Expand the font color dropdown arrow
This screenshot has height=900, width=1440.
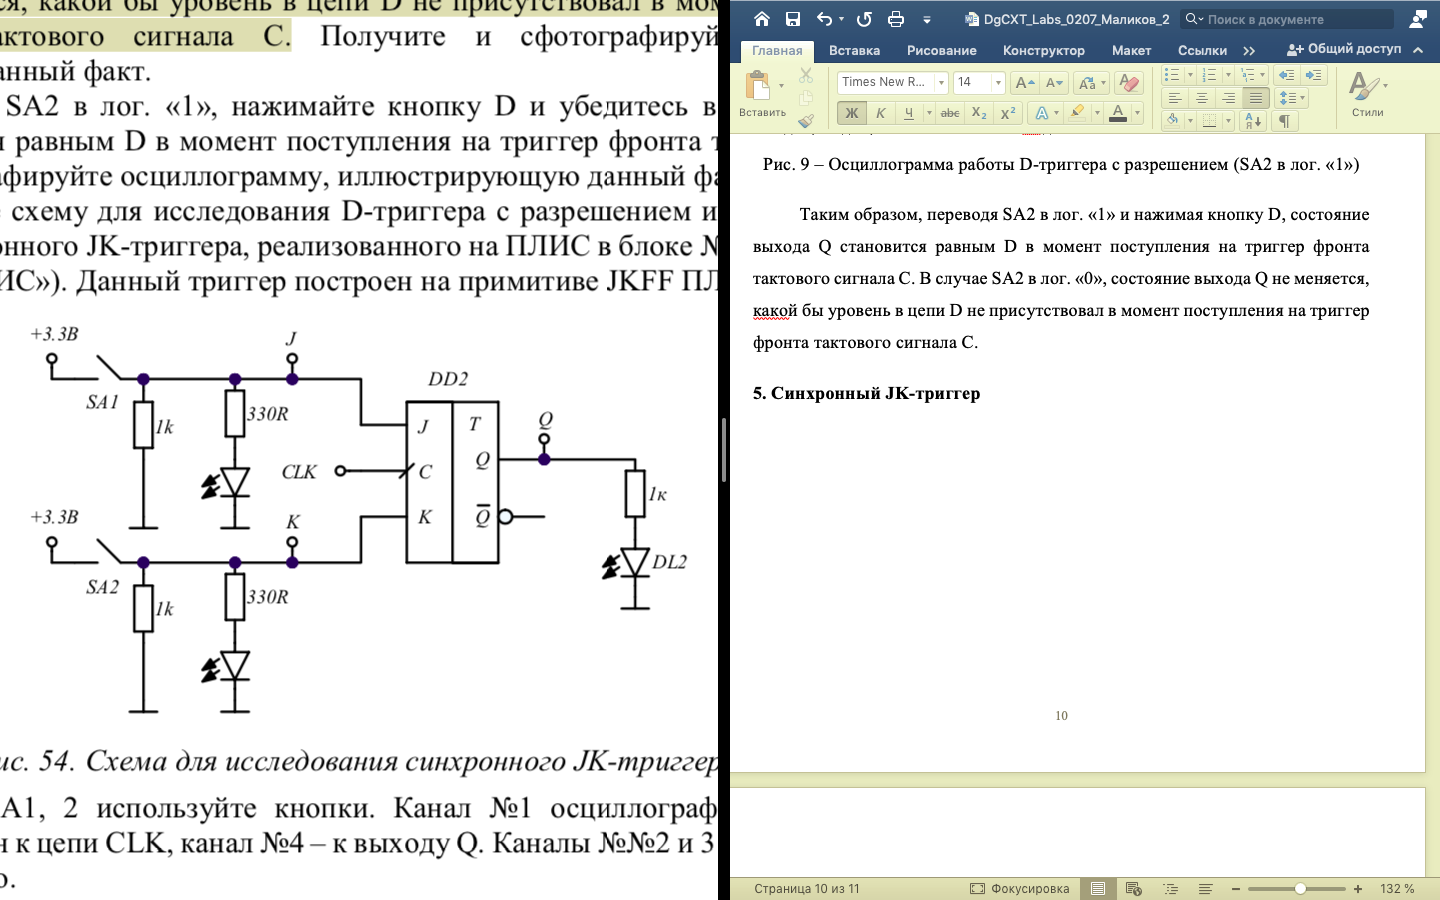click(x=1137, y=113)
